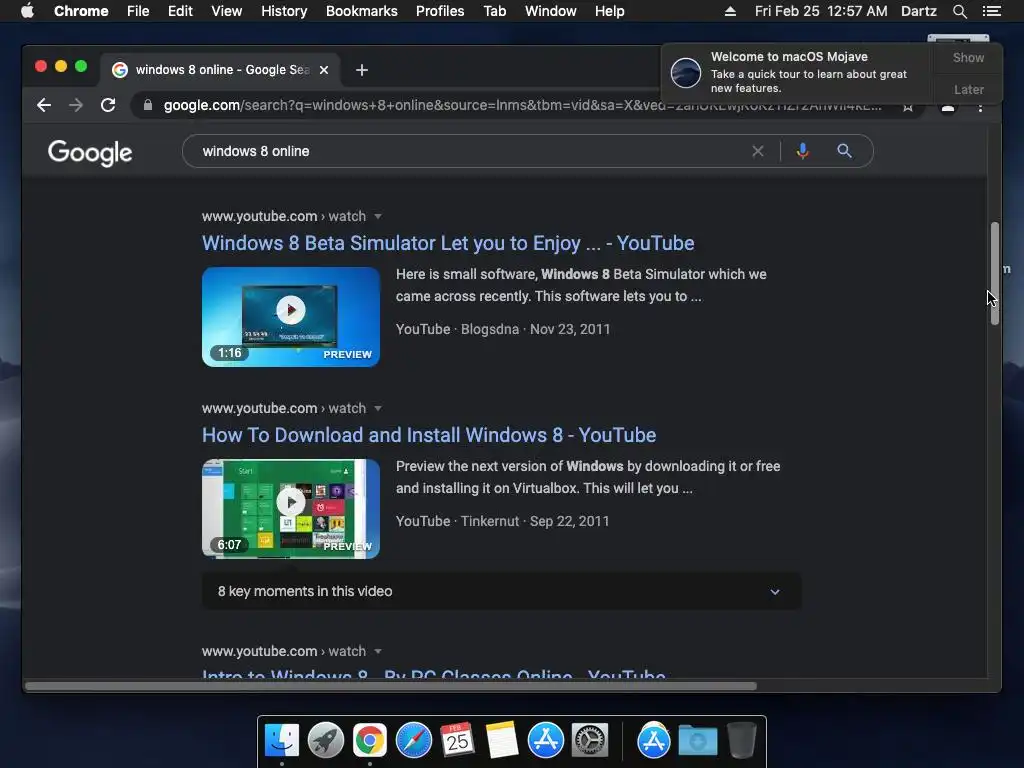
Task: Click the date and time in menu bar
Action: pos(821,11)
